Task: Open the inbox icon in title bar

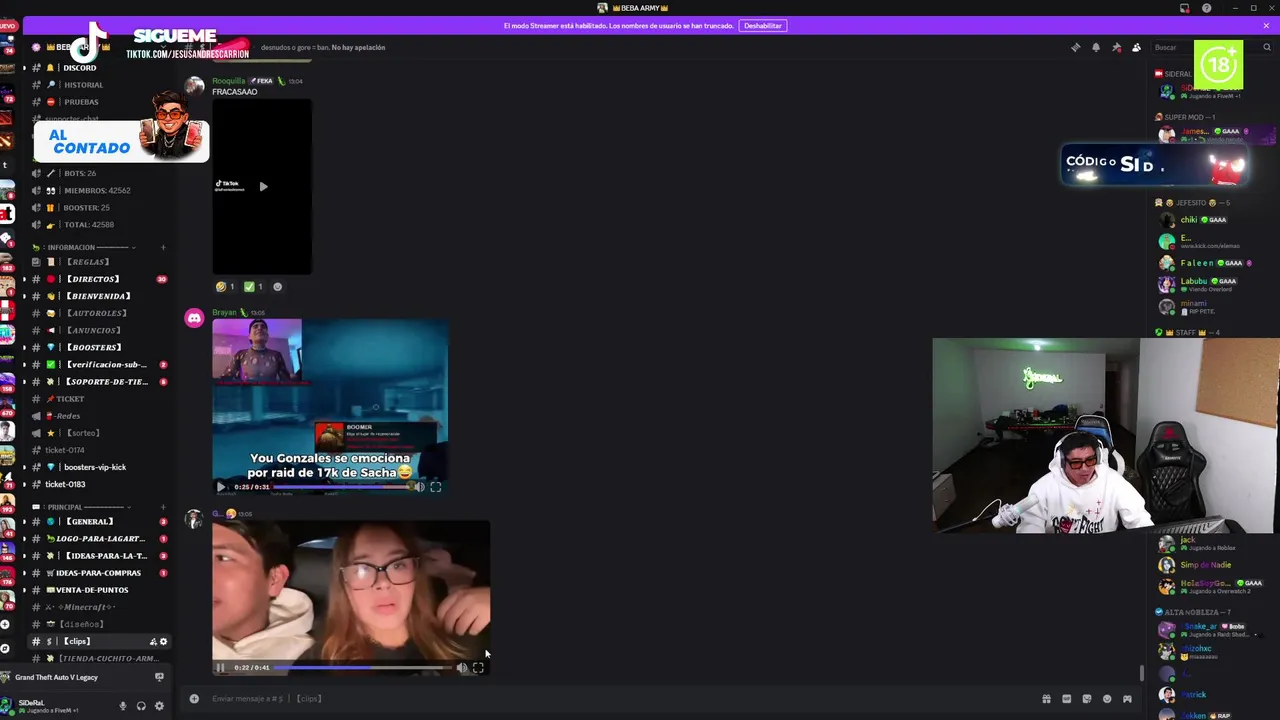Action: pyautogui.click(x=1185, y=8)
